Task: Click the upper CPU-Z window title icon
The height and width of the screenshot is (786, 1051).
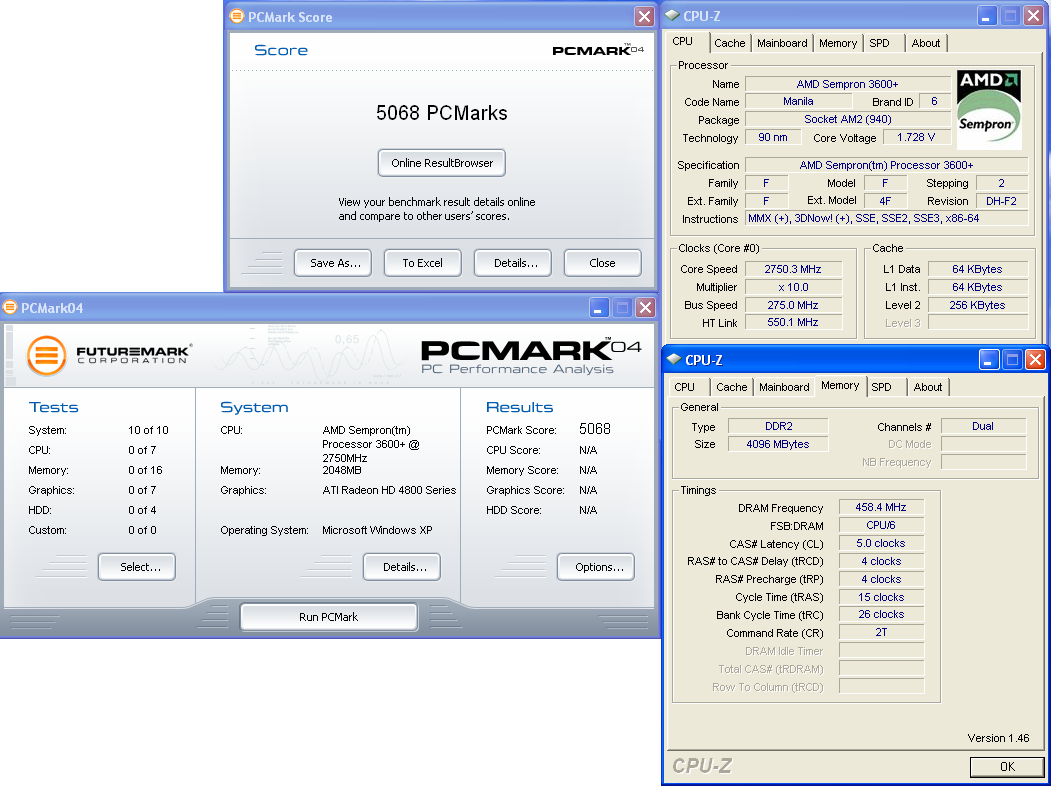Action: click(672, 15)
